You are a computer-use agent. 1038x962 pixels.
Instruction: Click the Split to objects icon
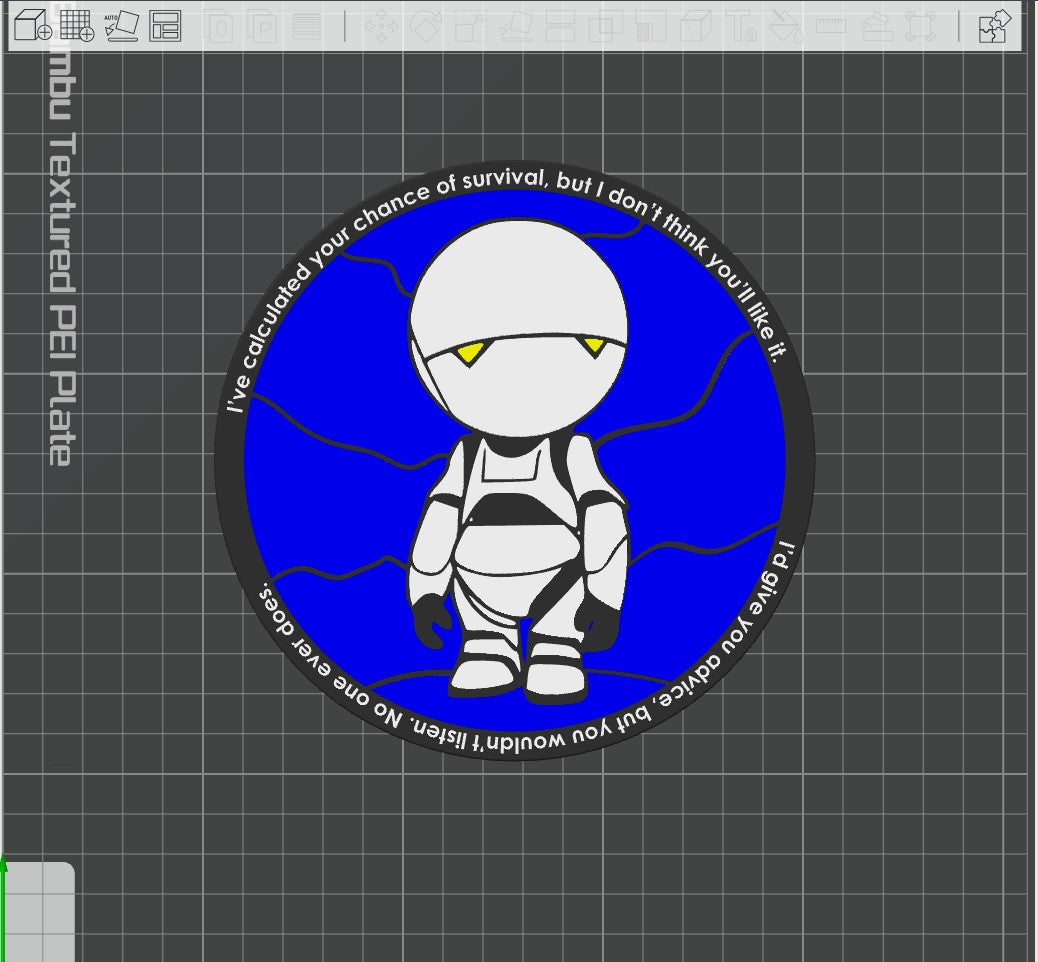pos(219,26)
